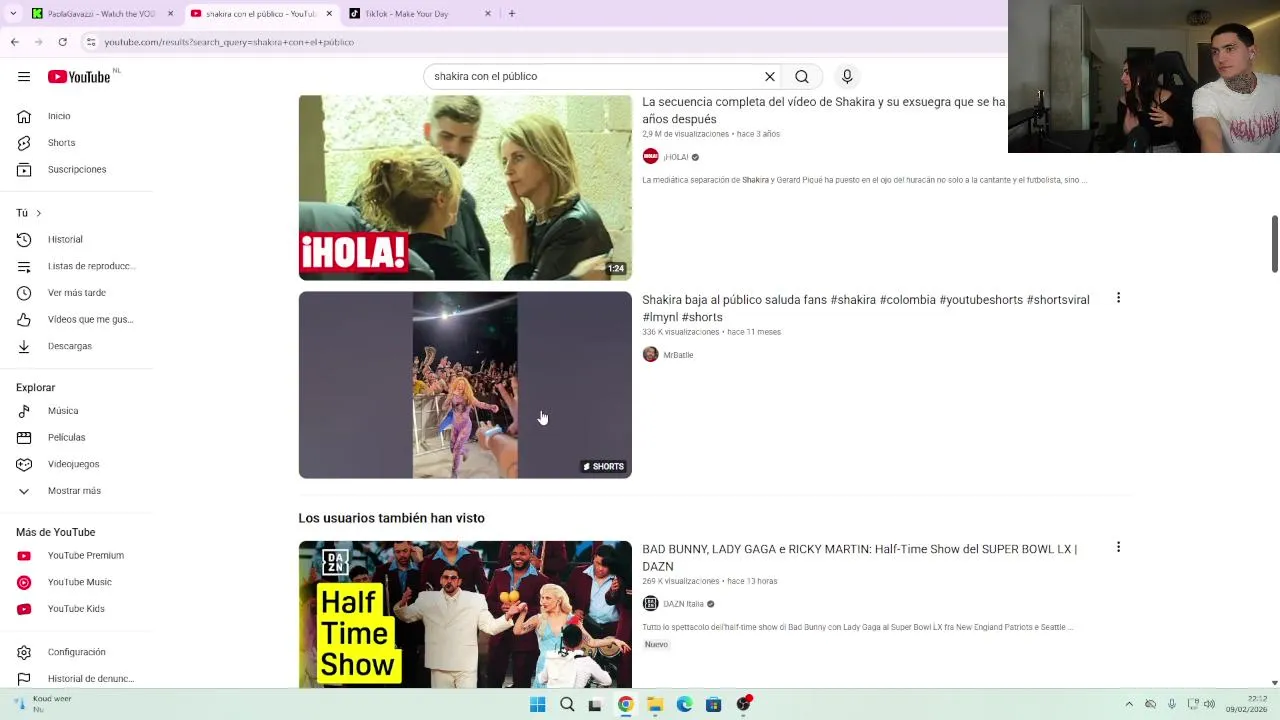The height and width of the screenshot is (720, 1280).
Task: Click the address bar URL
Action: pos(229,42)
